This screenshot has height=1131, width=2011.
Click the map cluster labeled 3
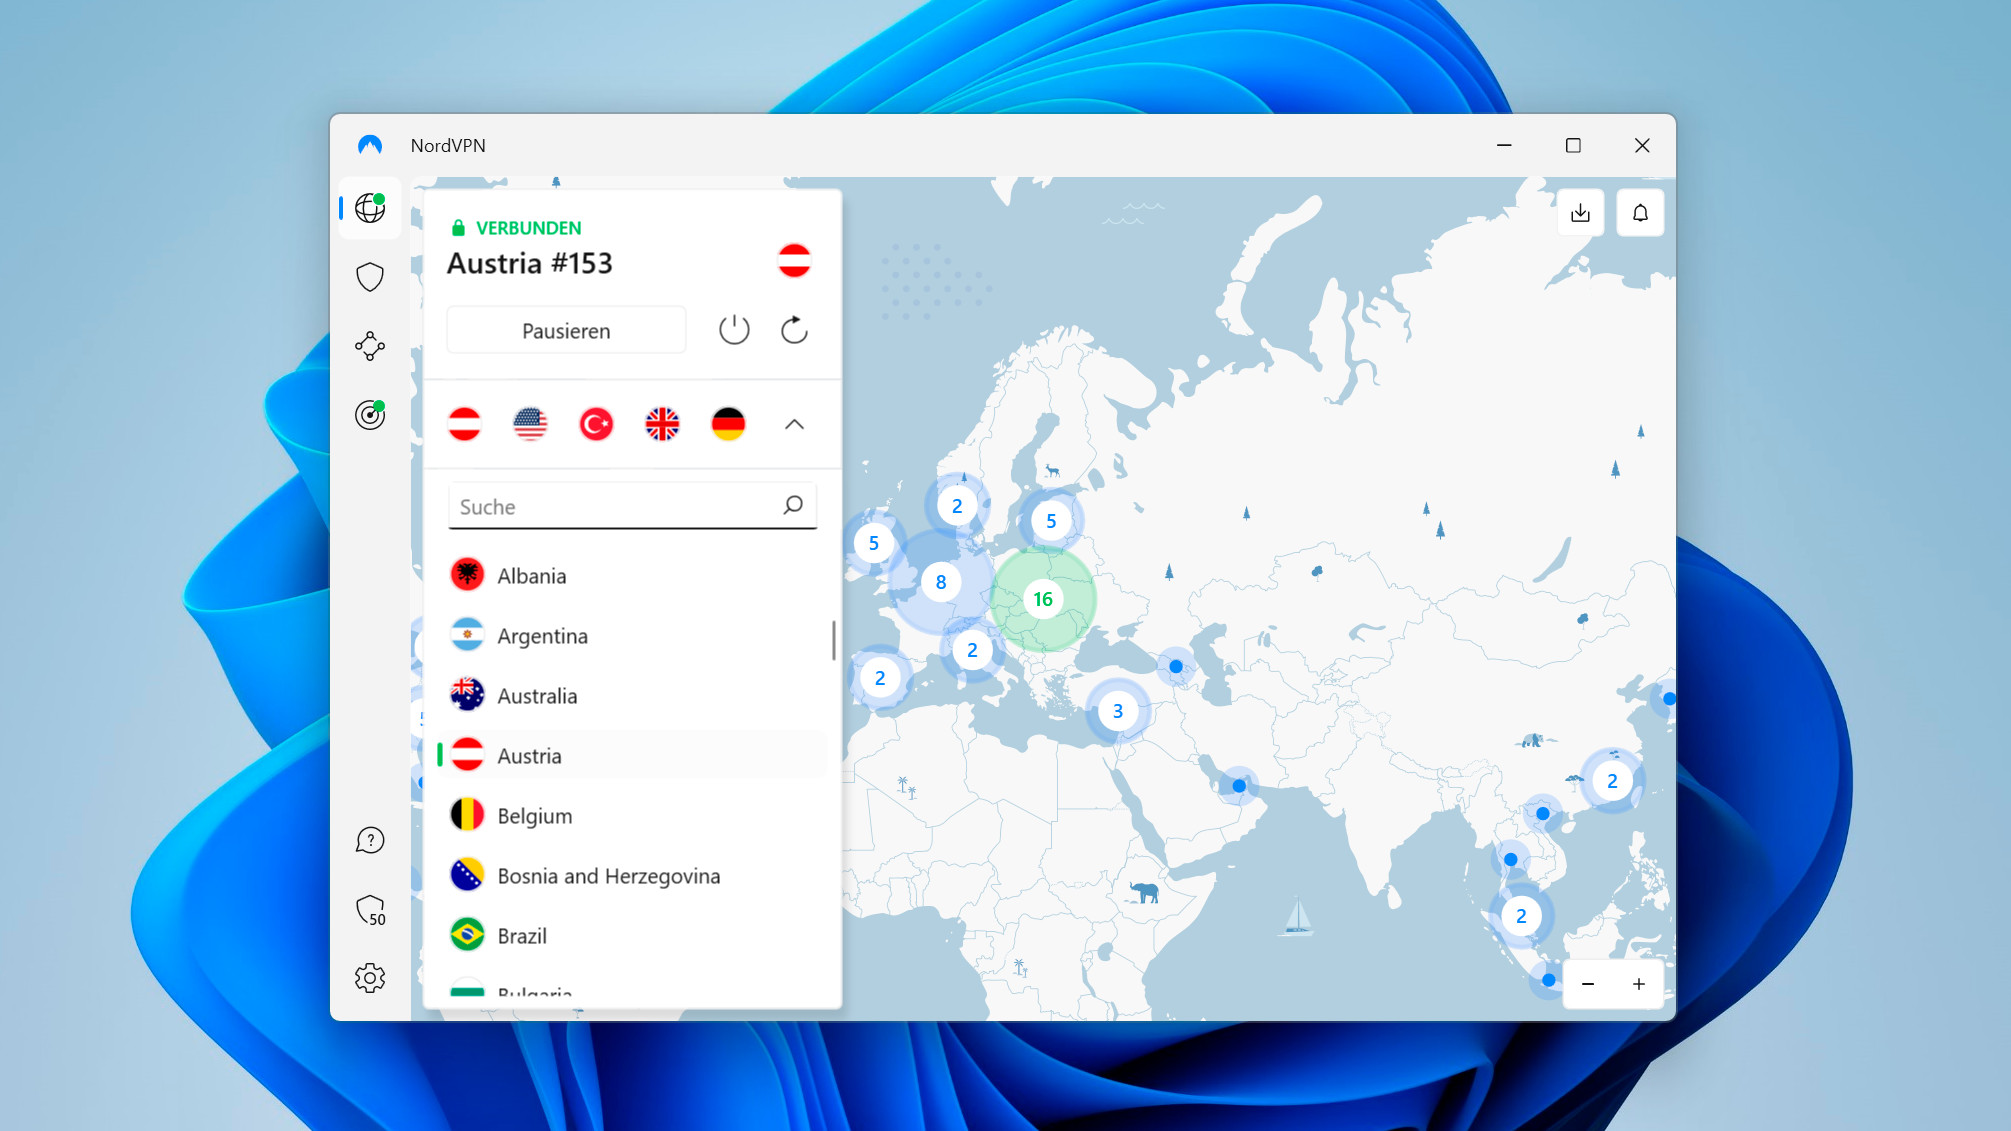pos(1118,711)
